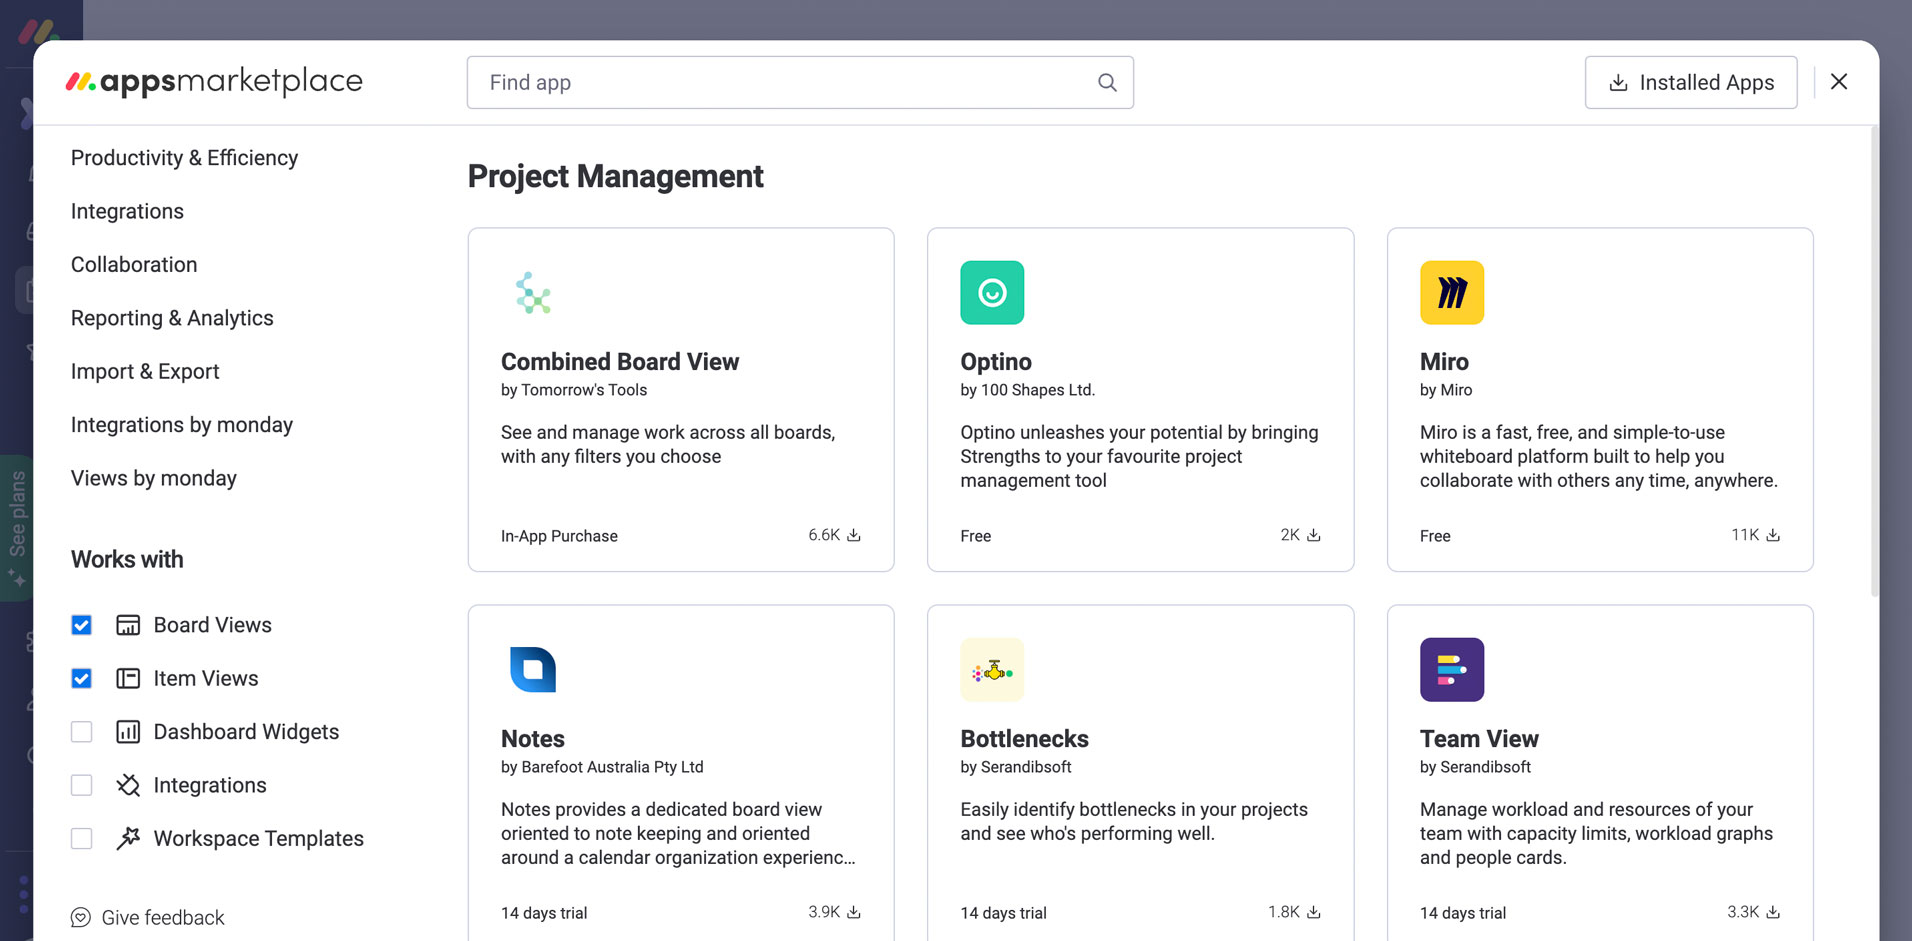
Task: Open the Give feedback link
Action: point(148,917)
